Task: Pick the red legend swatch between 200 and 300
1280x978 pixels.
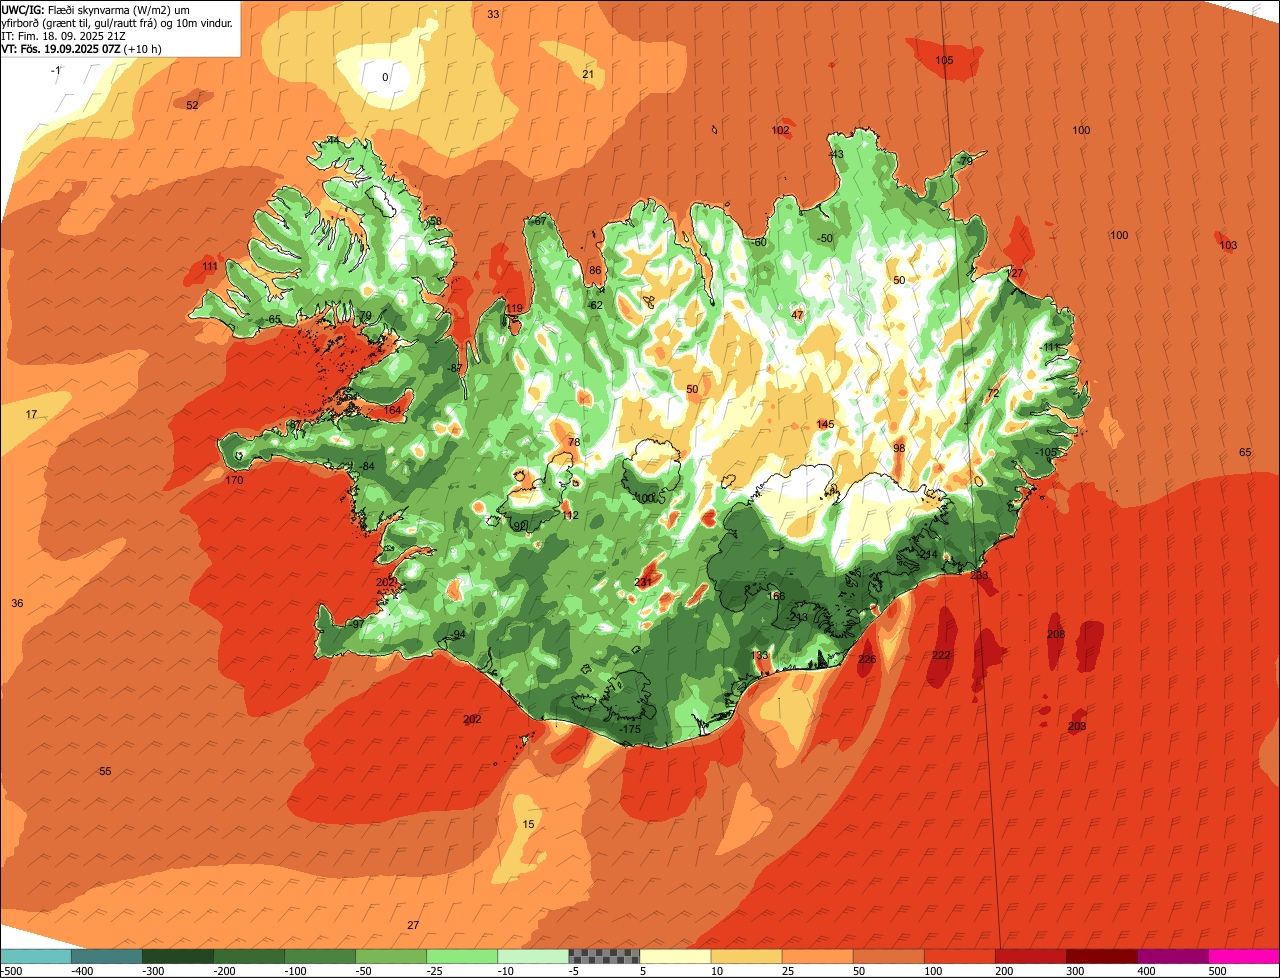Action: coord(1030,956)
